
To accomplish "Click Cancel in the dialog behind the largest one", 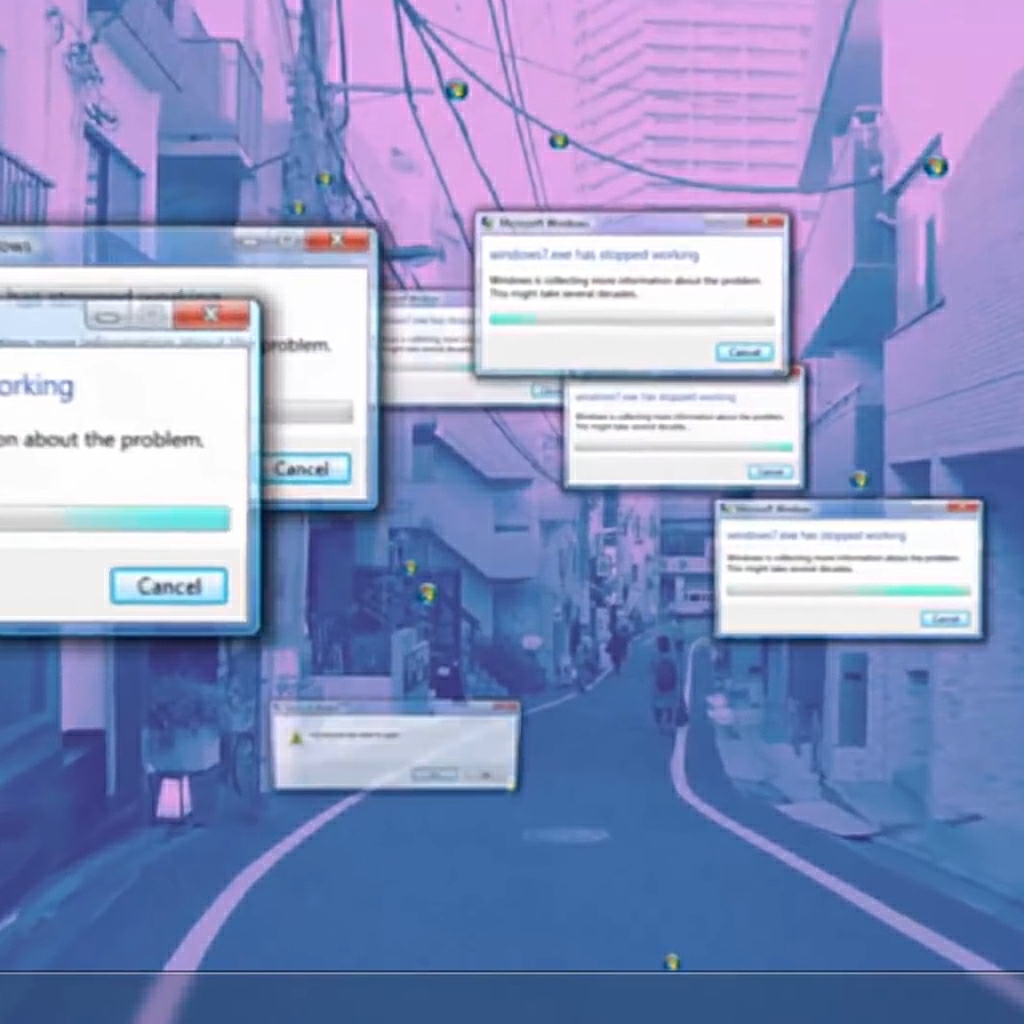I will point(306,469).
